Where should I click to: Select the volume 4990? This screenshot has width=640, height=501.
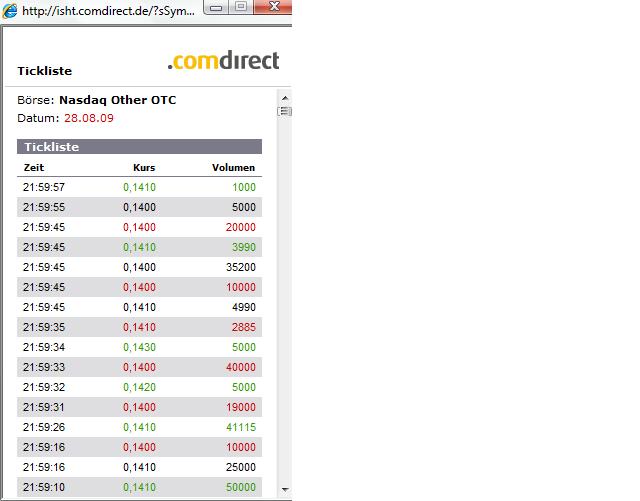click(244, 307)
